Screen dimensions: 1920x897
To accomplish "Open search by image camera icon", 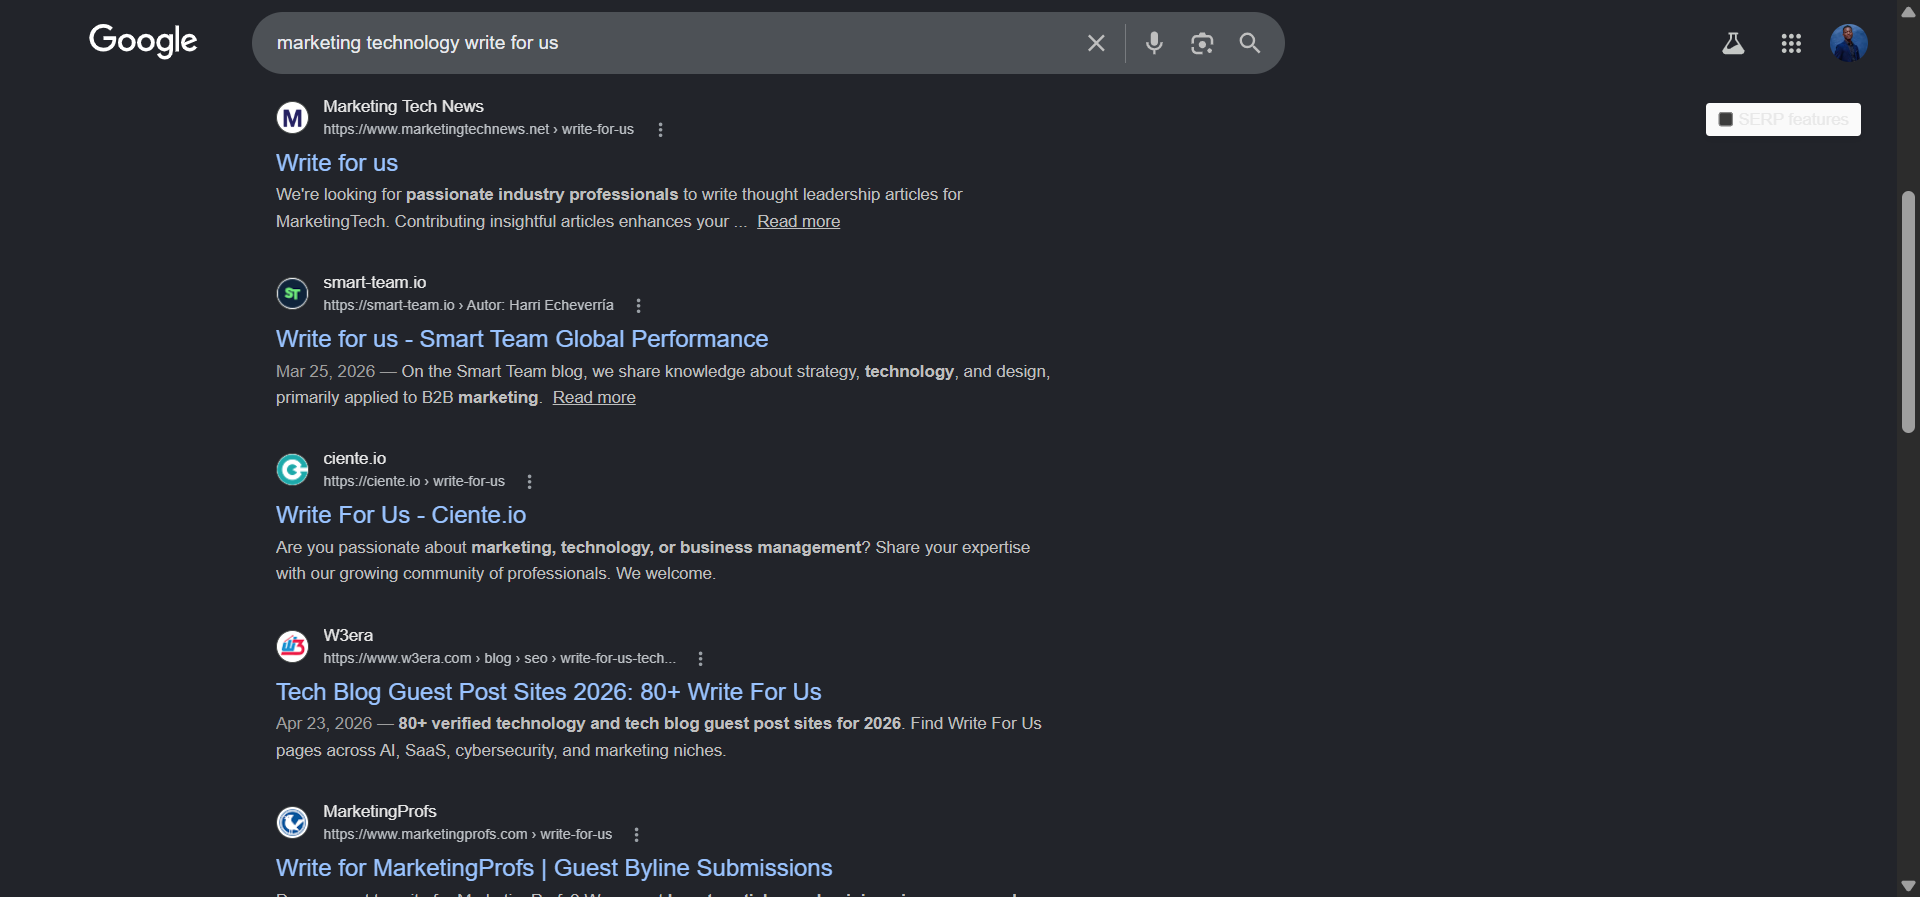I will [x=1202, y=43].
